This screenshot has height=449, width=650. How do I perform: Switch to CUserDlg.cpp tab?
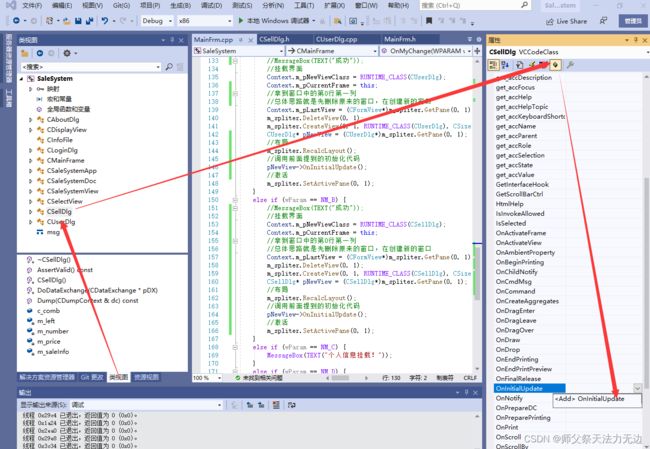[x=337, y=39]
